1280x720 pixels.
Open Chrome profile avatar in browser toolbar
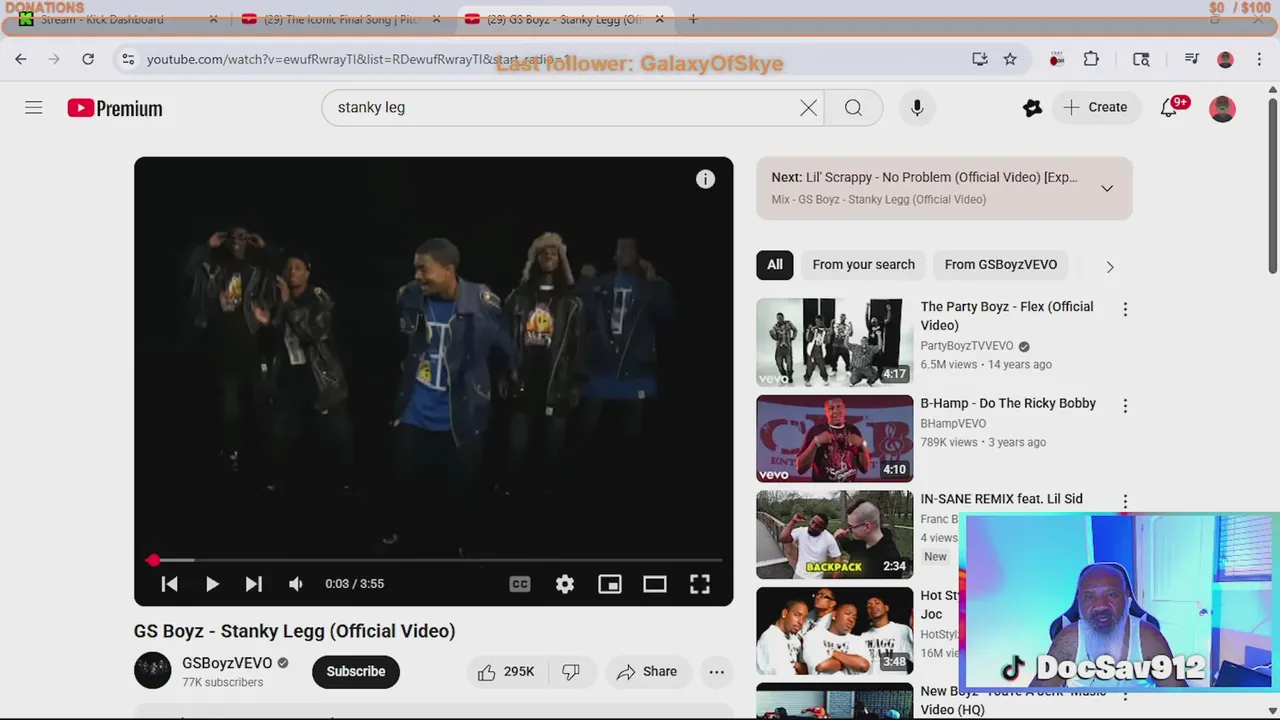tap(1225, 60)
